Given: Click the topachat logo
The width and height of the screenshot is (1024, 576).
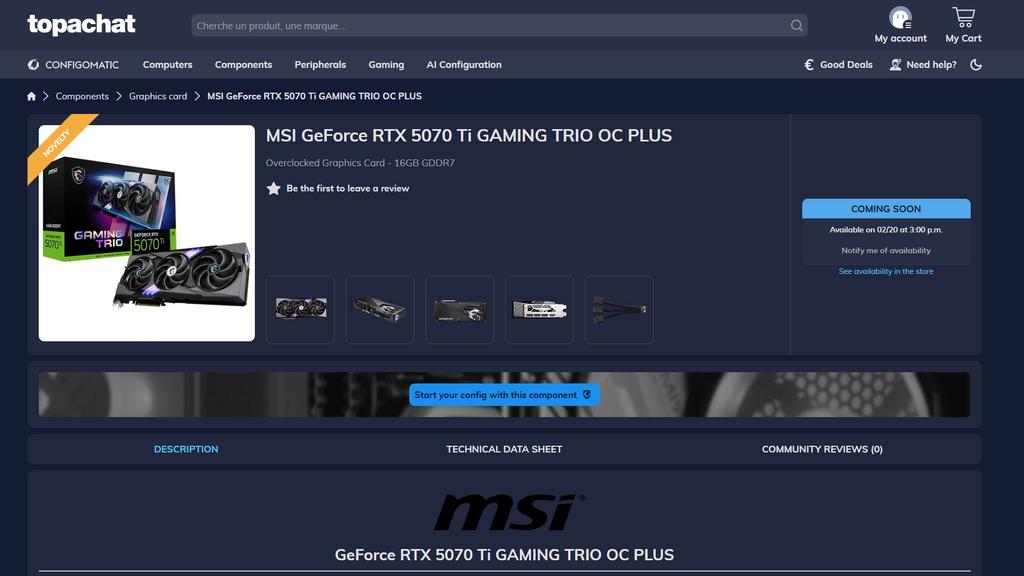Looking at the screenshot, I should click(x=81, y=25).
